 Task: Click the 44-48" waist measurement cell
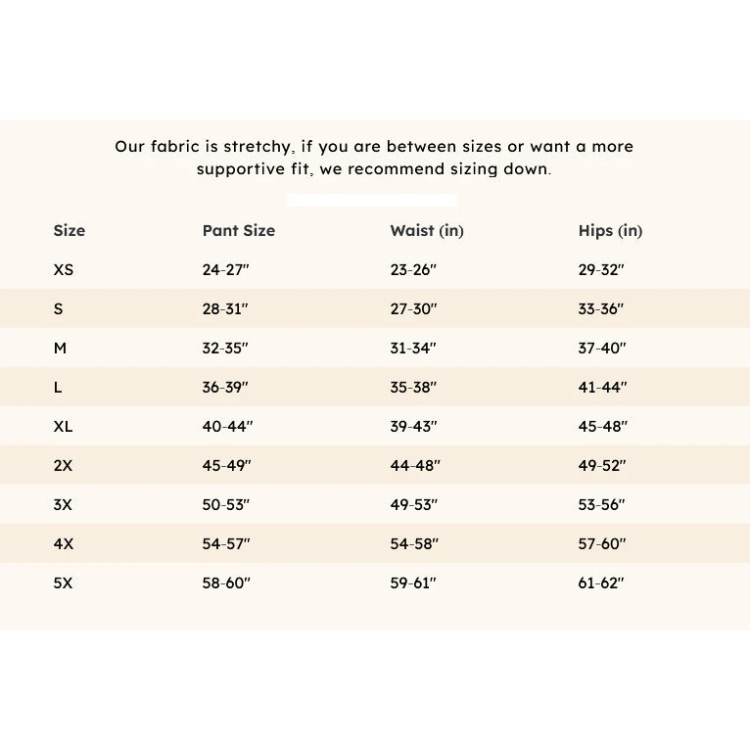[x=415, y=466]
